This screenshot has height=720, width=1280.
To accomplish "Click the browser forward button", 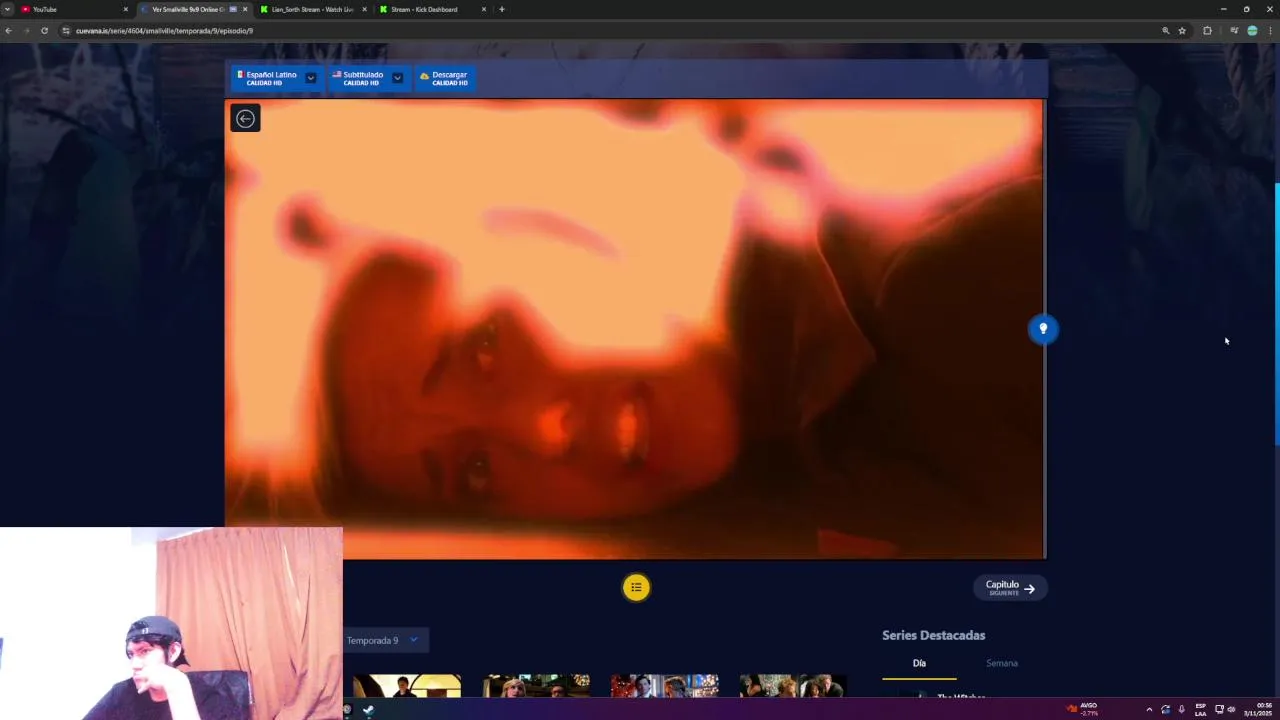I will point(26,31).
